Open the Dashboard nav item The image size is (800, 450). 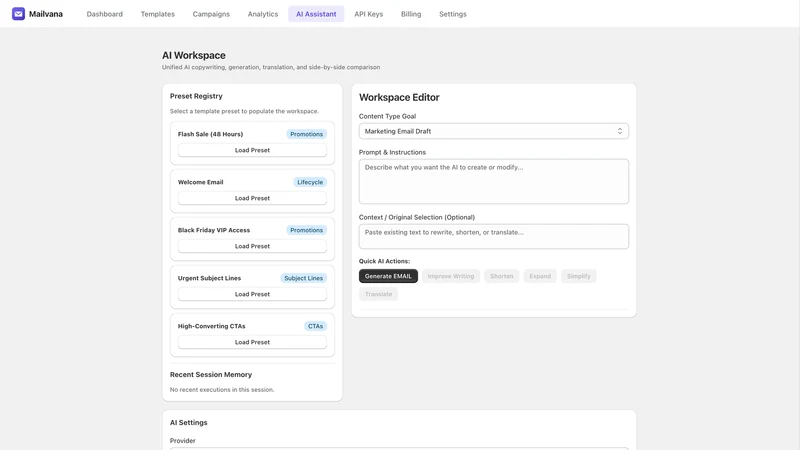pos(105,14)
